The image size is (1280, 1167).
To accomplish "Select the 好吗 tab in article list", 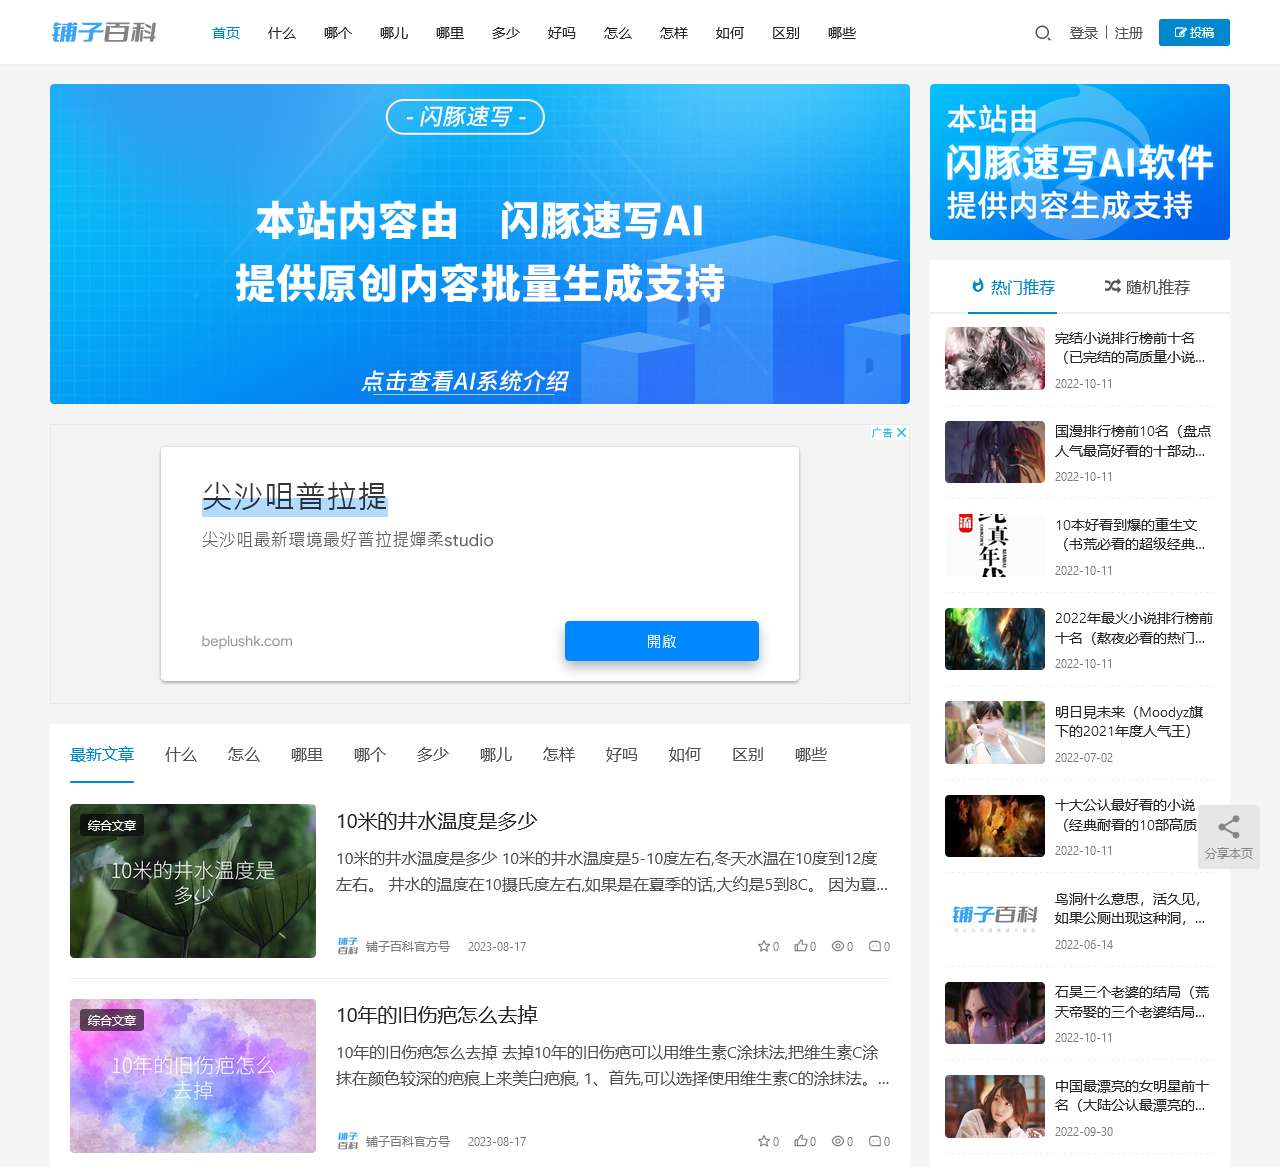I will coord(622,755).
